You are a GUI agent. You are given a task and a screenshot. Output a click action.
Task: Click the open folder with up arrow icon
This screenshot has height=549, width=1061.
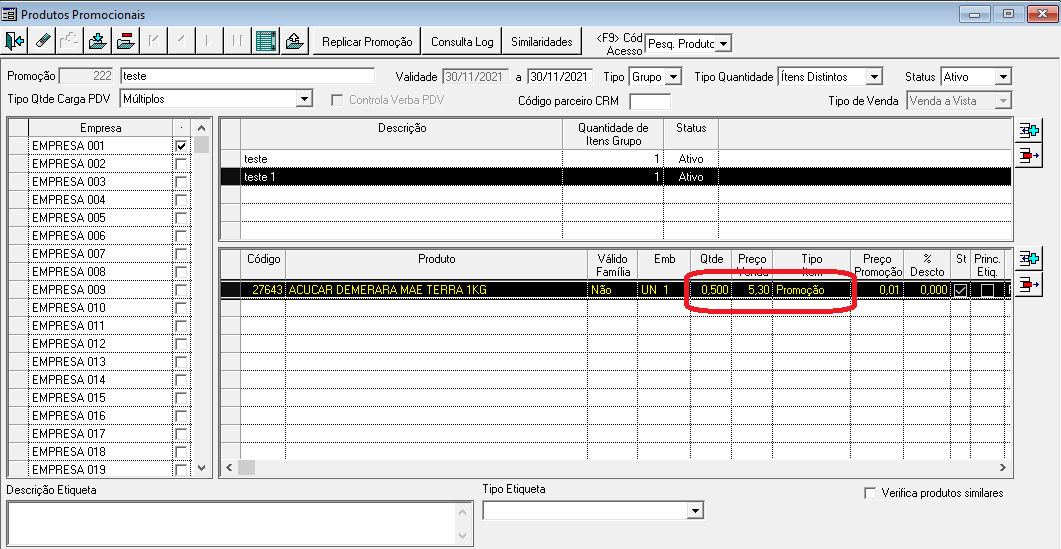pos(294,41)
